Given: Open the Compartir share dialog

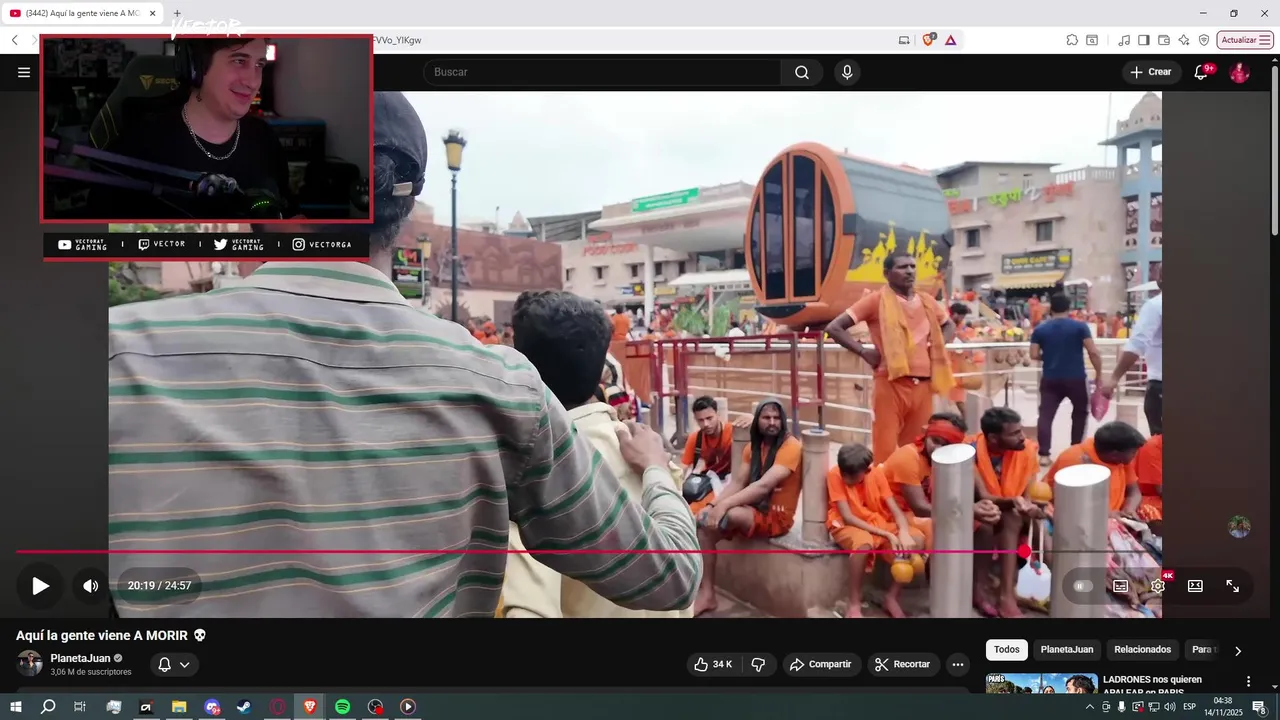Looking at the screenshot, I should [821, 664].
